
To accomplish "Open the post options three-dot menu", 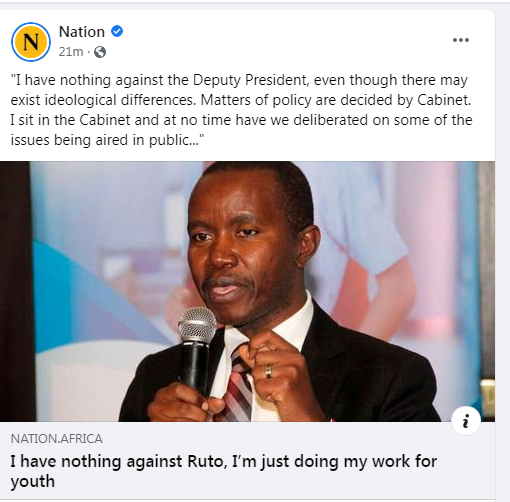I will tap(461, 40).
